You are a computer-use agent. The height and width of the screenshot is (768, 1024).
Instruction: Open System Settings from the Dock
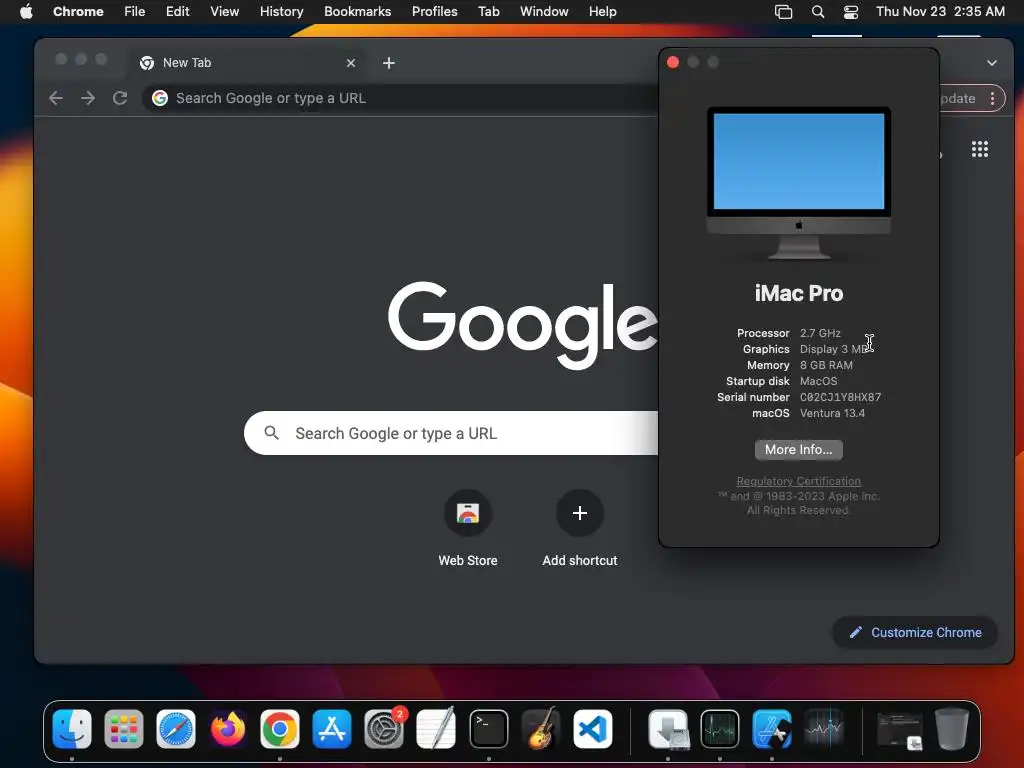click(384, 728)
